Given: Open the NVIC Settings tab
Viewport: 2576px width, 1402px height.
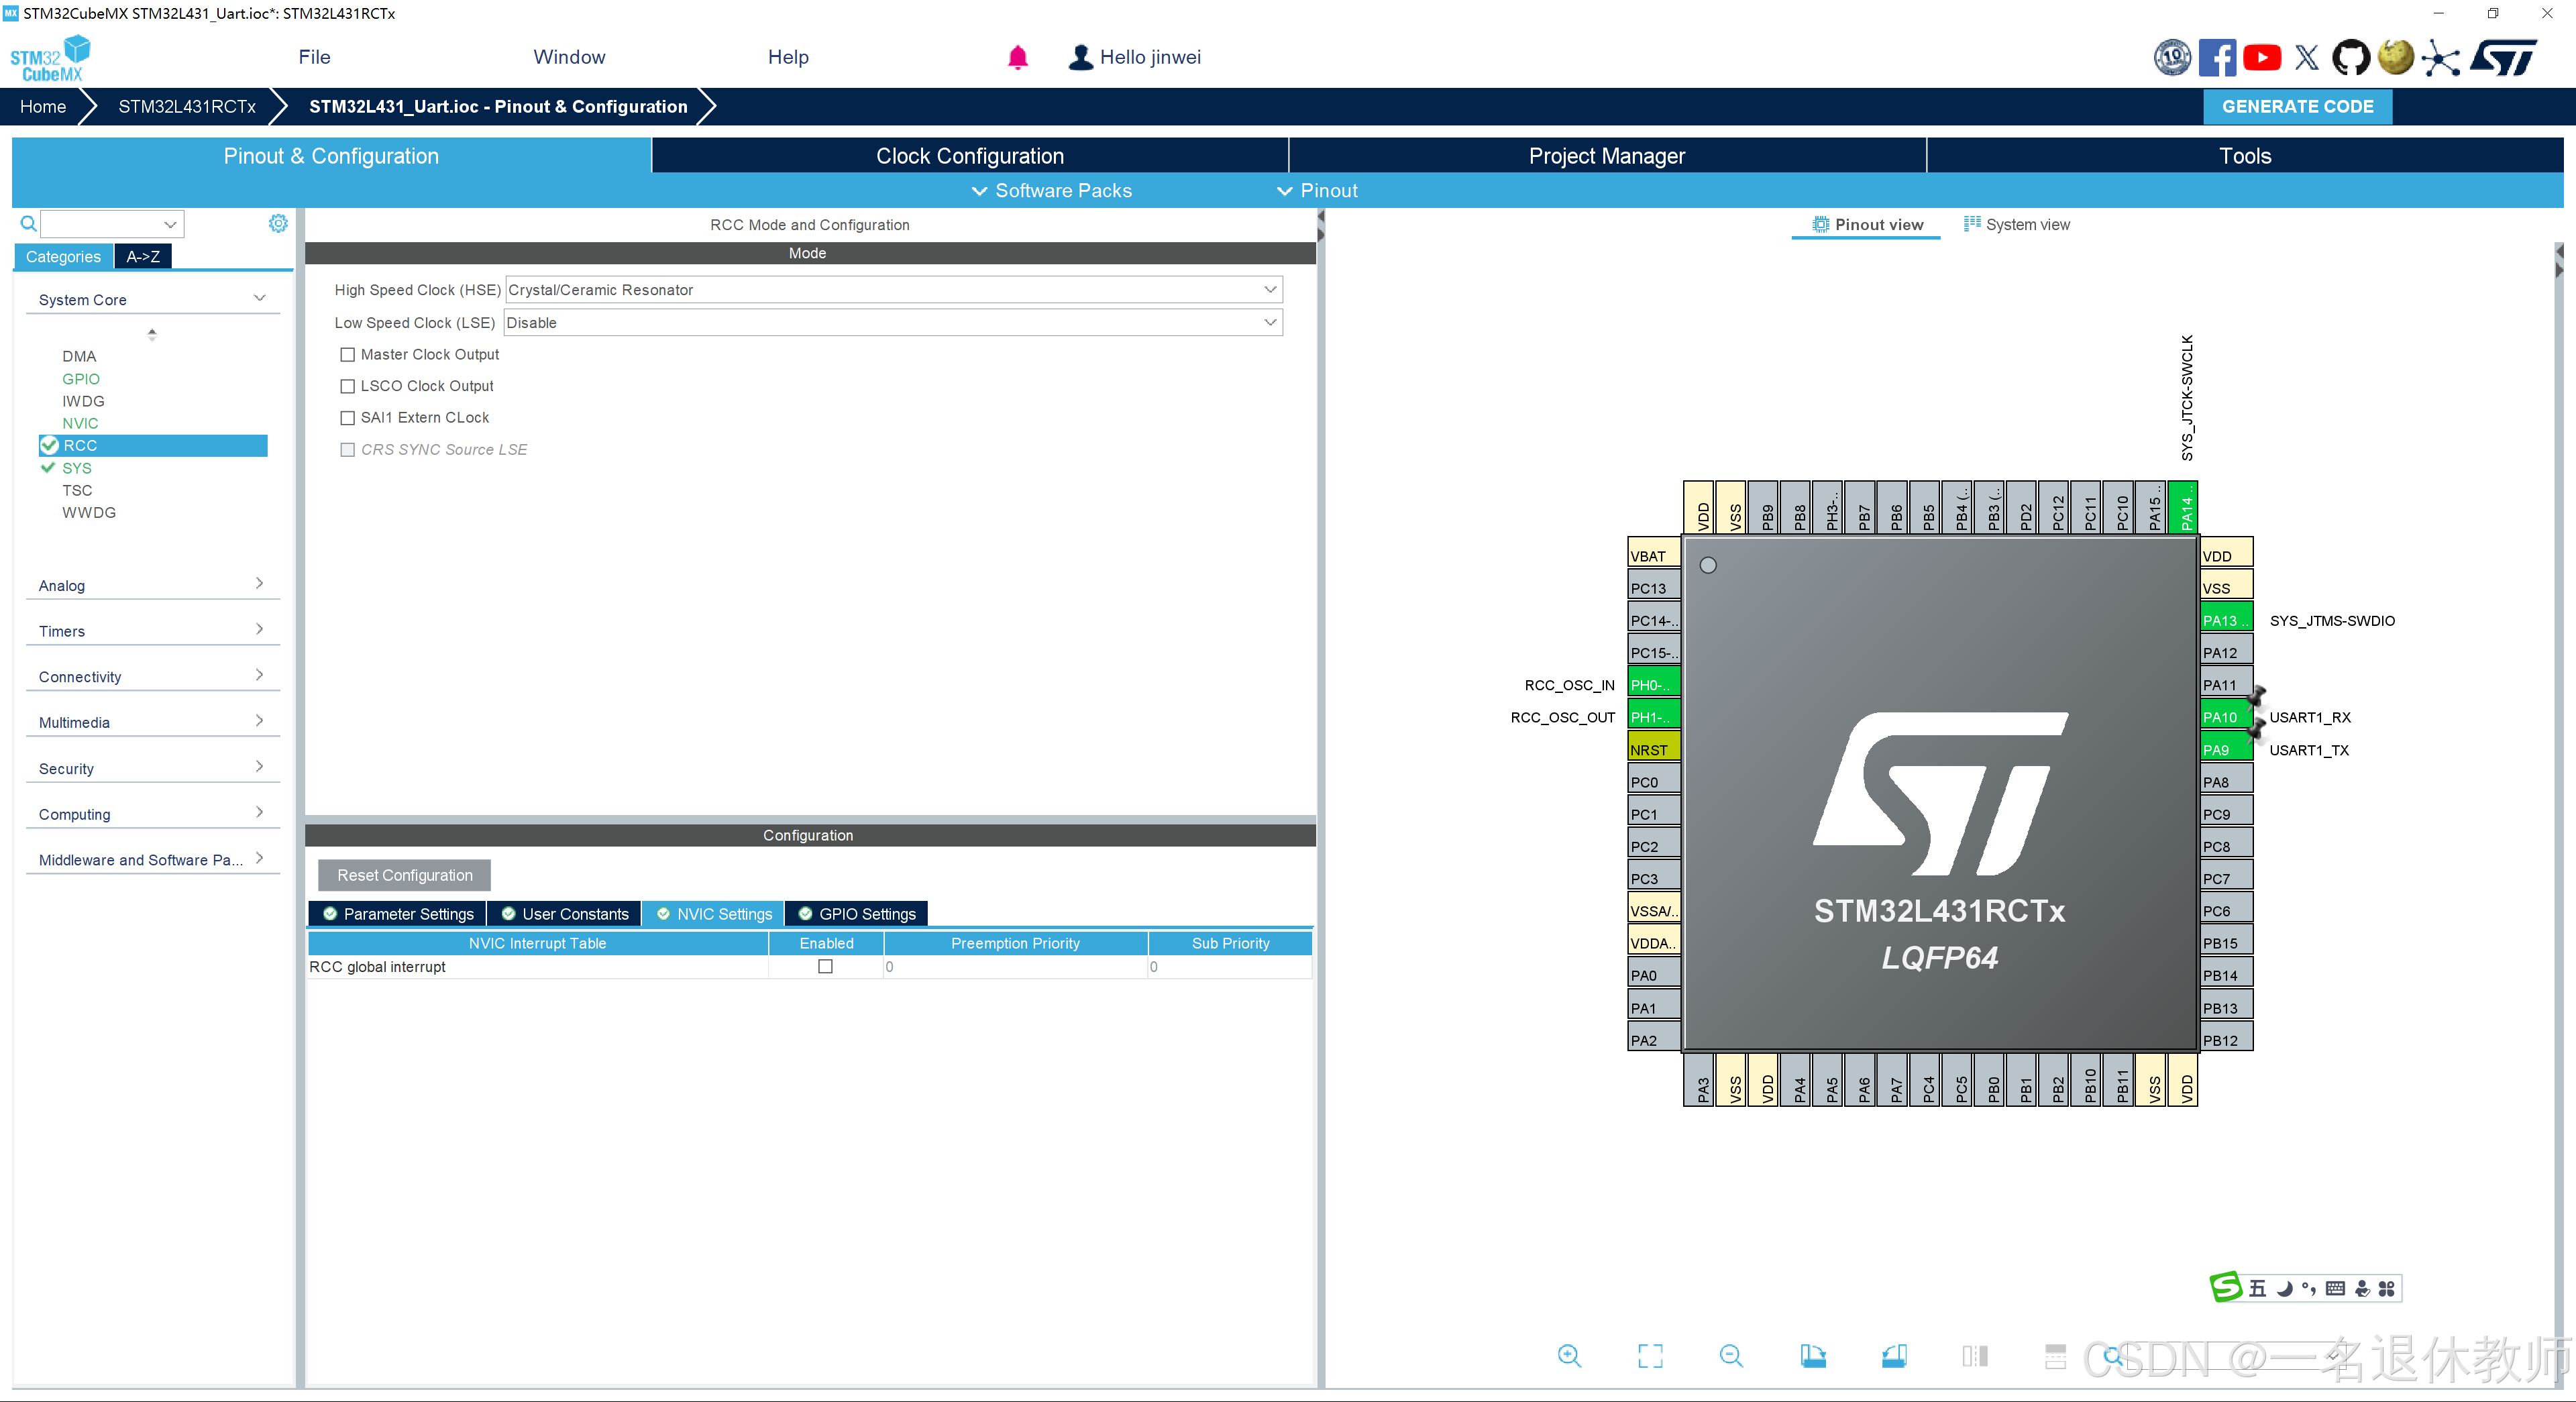Looking at the screenshot, I should coord(713,913).
